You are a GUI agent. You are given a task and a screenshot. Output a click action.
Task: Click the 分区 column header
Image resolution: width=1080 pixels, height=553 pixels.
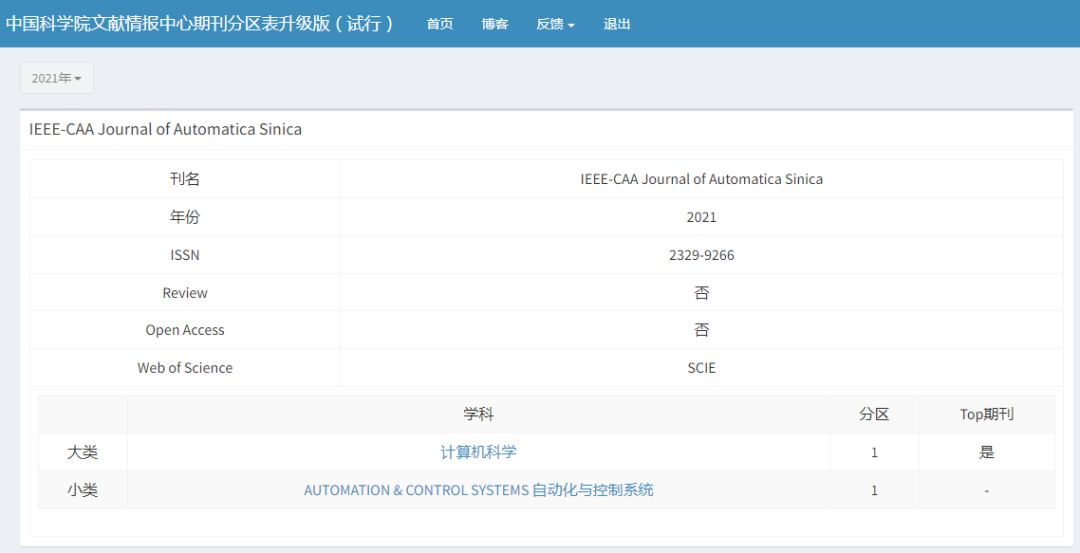[874, 414]
